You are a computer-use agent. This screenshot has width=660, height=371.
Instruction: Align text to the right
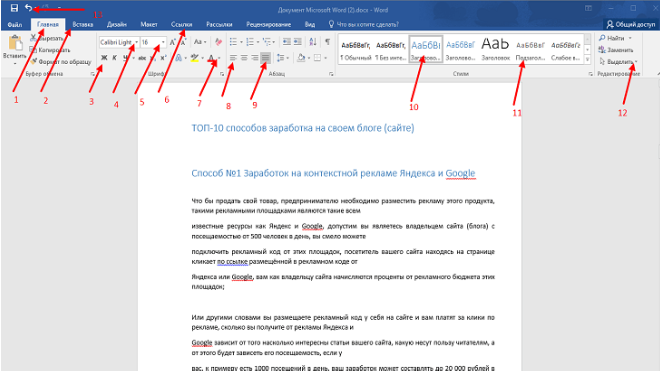[x=255, y=58]
